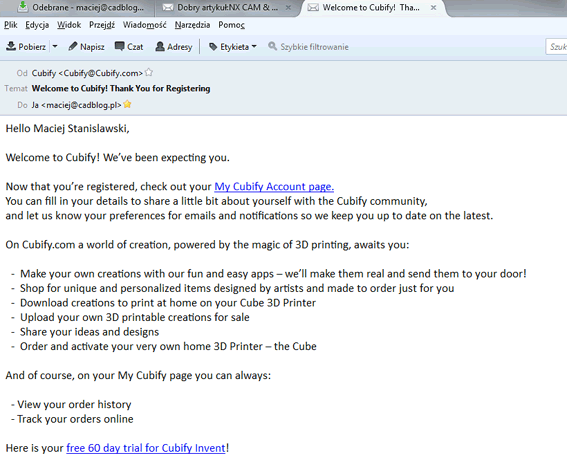Click envelope icon on Welcome to Cubify tab
The width and height of the screenshot is (567, 460).
[313, 8]
